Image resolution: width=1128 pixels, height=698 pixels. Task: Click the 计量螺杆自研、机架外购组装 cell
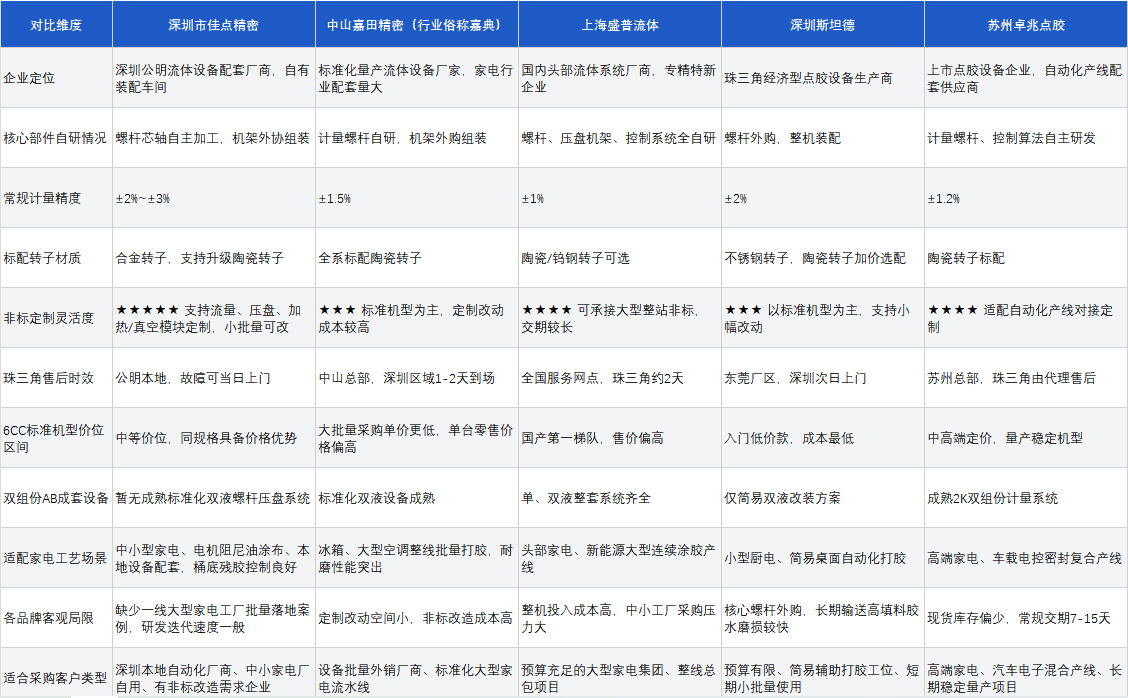[x=417, y=137]
